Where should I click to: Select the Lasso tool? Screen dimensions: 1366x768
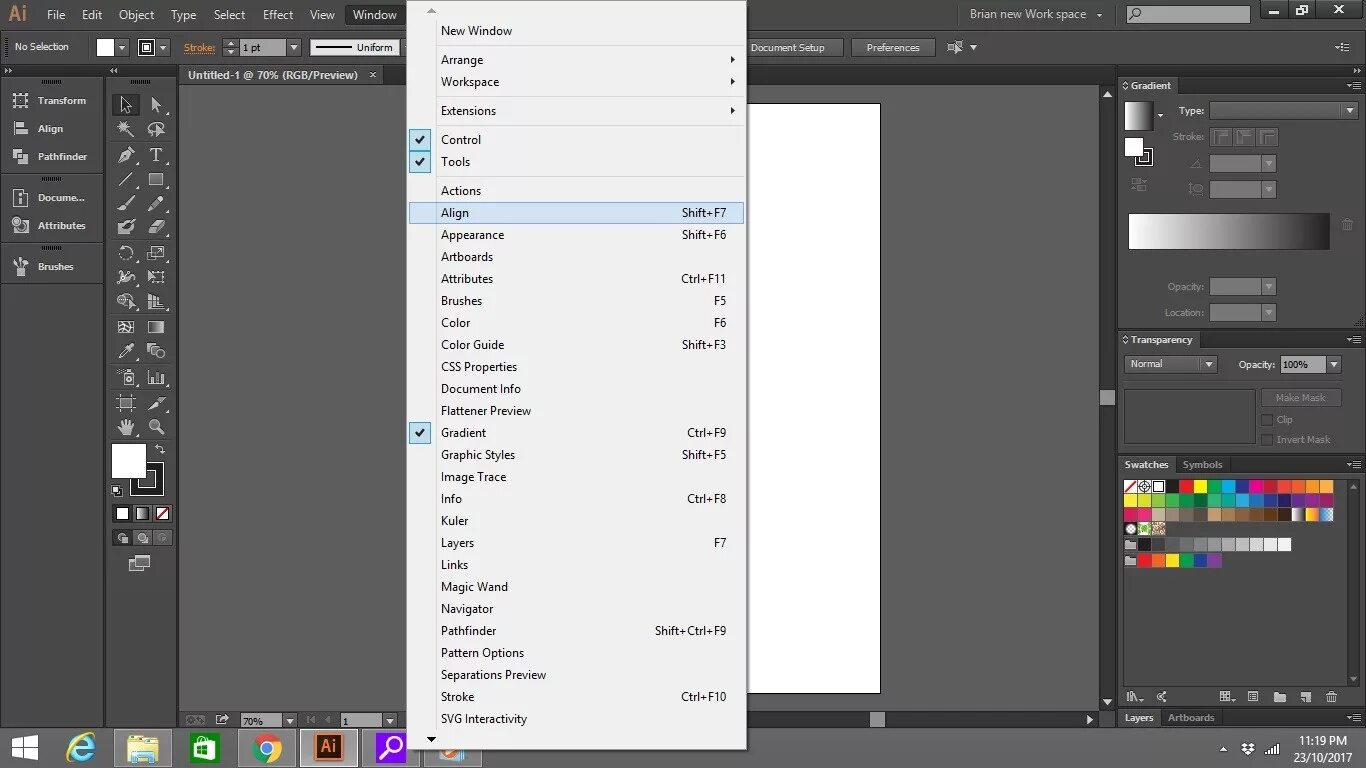(x=156, y=129)
